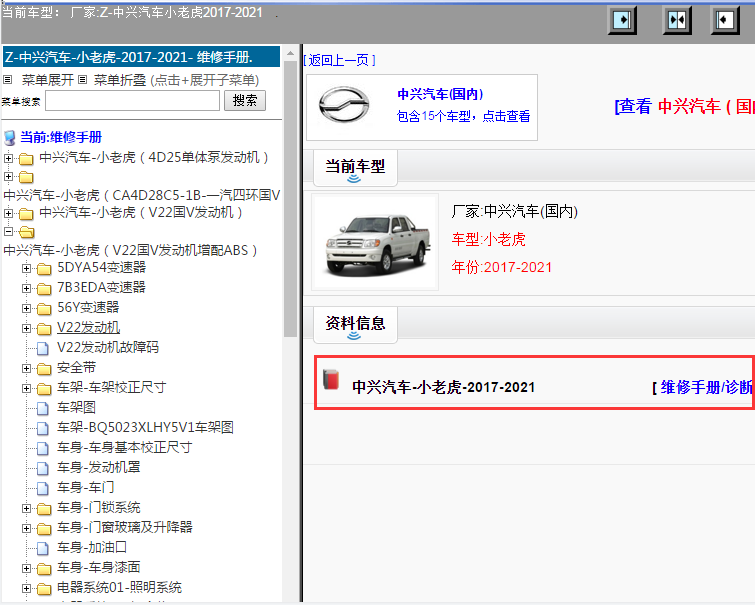
Task: Click document icon of V22发动机故障码
Action: 43,348
